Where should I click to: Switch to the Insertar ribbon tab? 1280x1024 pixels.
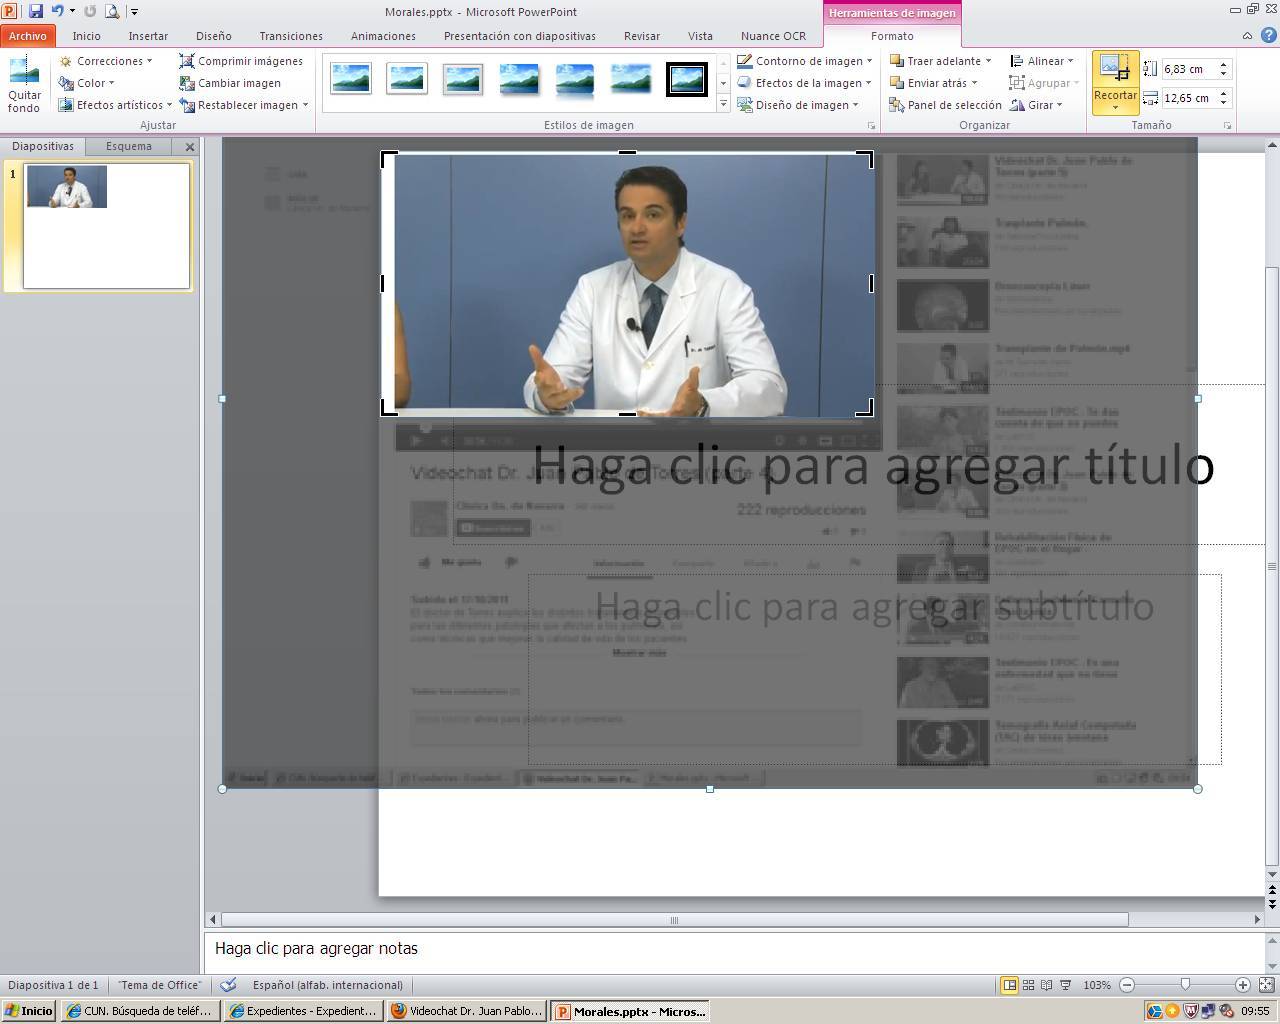click(148, 36)
